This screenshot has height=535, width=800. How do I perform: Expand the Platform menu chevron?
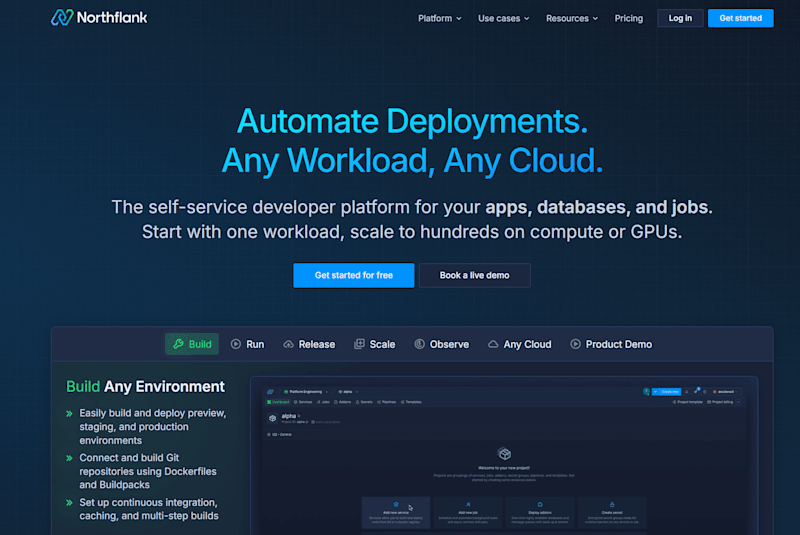point(459,18)
